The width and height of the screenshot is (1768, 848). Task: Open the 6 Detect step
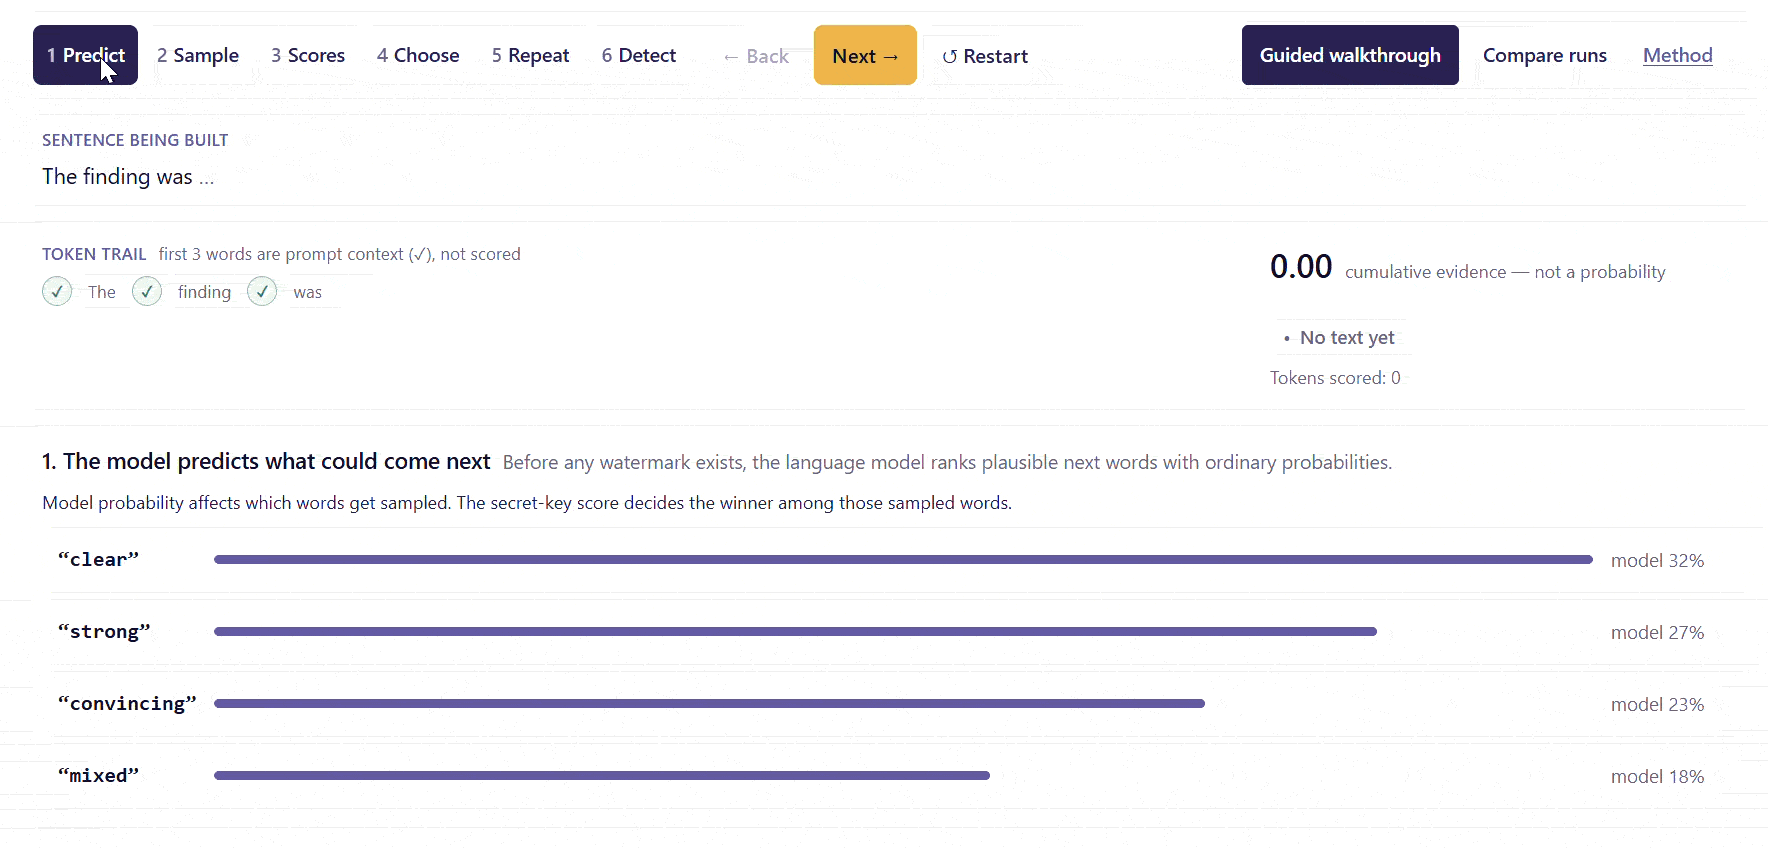[x=639, y=55]
